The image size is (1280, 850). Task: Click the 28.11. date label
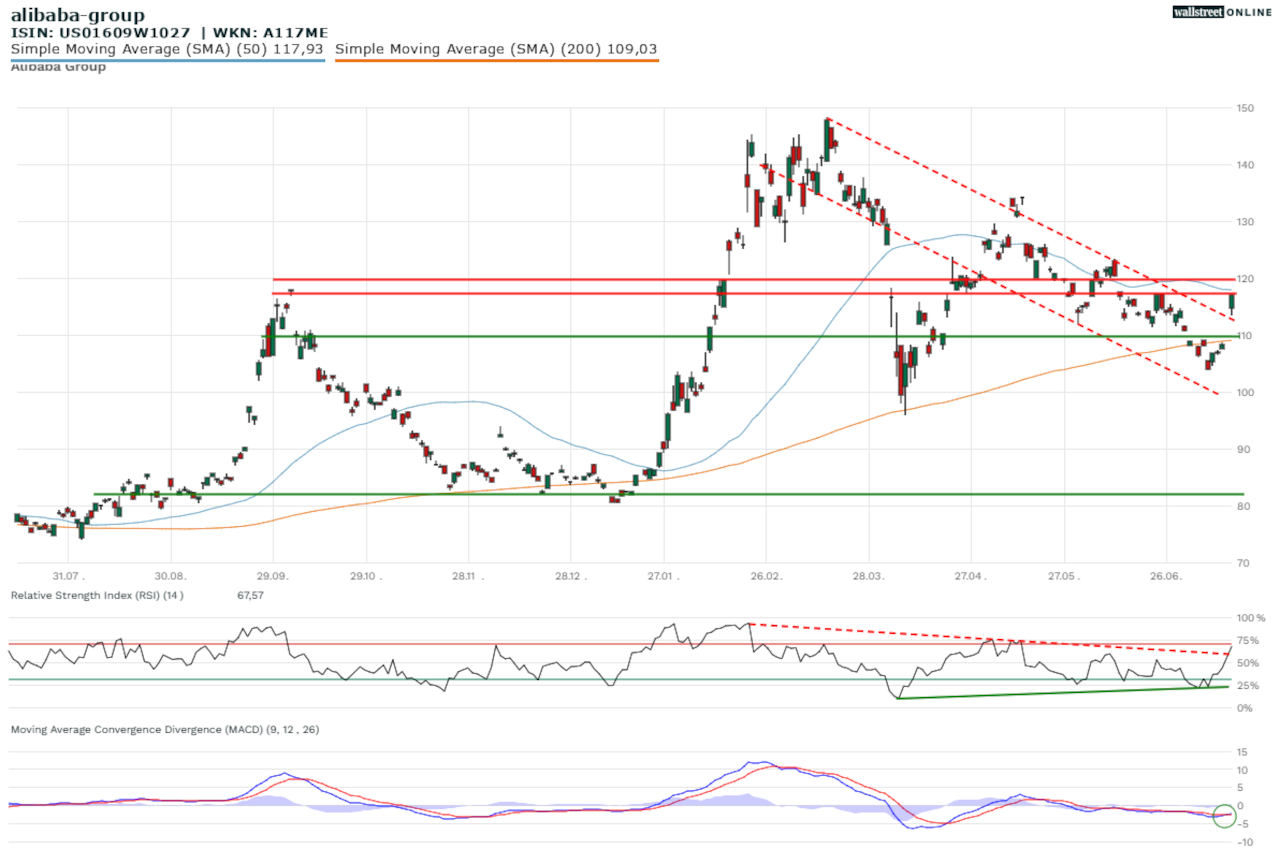467,577
